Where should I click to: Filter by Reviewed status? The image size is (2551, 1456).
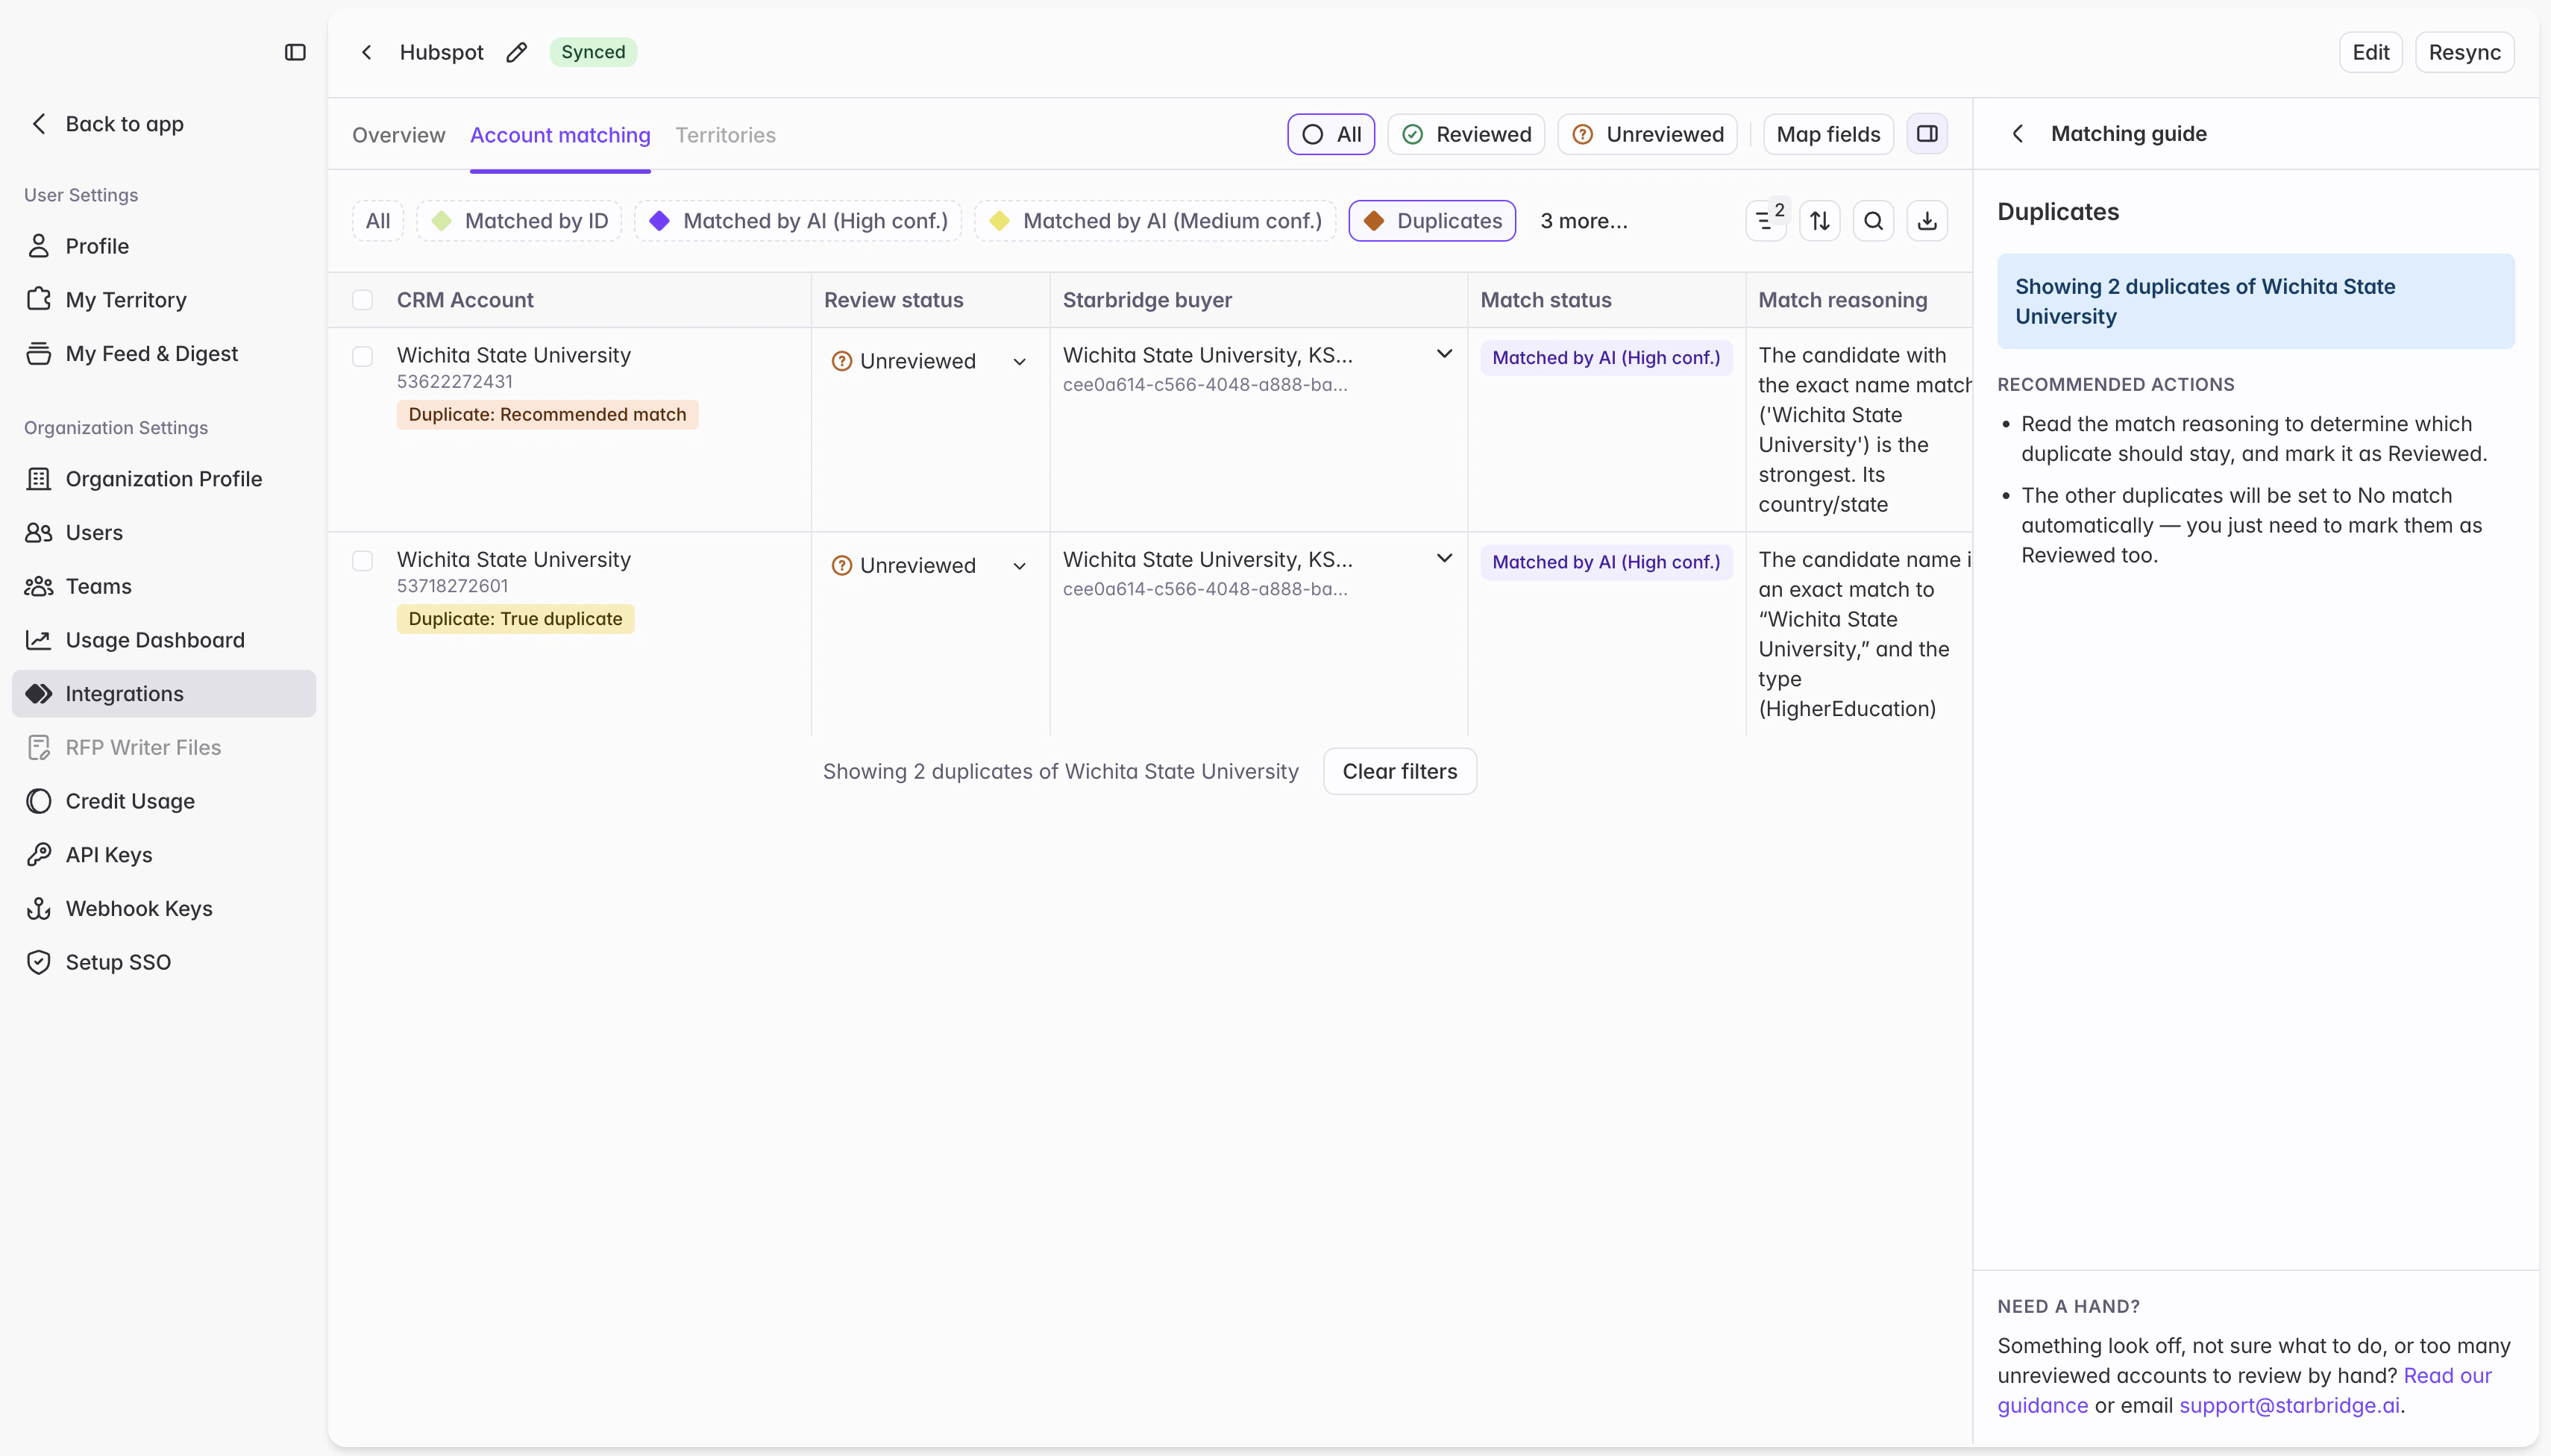1466,134
